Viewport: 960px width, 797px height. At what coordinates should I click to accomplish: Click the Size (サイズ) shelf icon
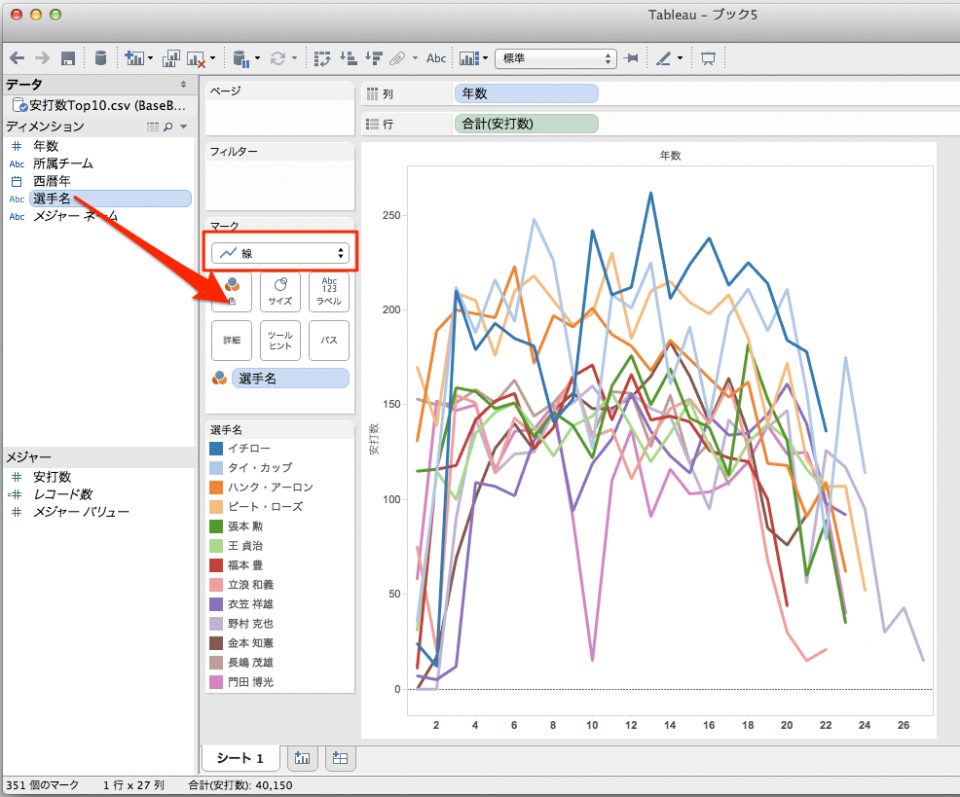[x=280, y=292]
